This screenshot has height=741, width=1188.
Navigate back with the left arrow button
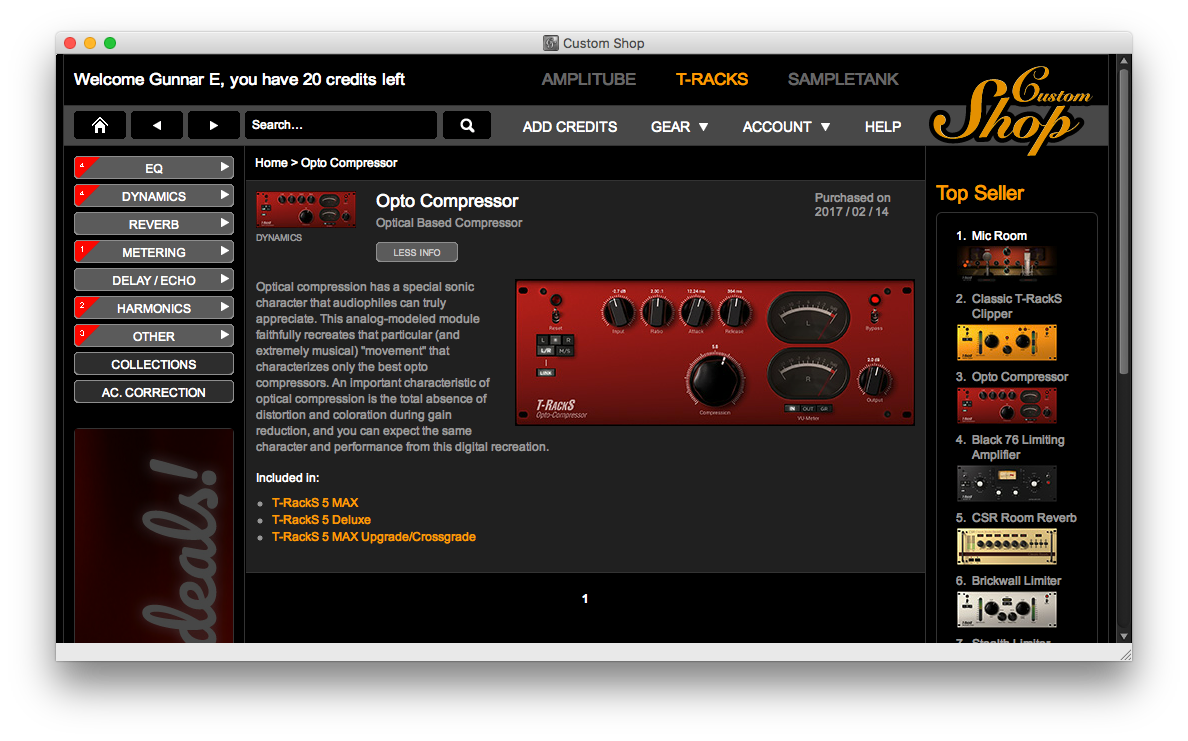point(157,125)
